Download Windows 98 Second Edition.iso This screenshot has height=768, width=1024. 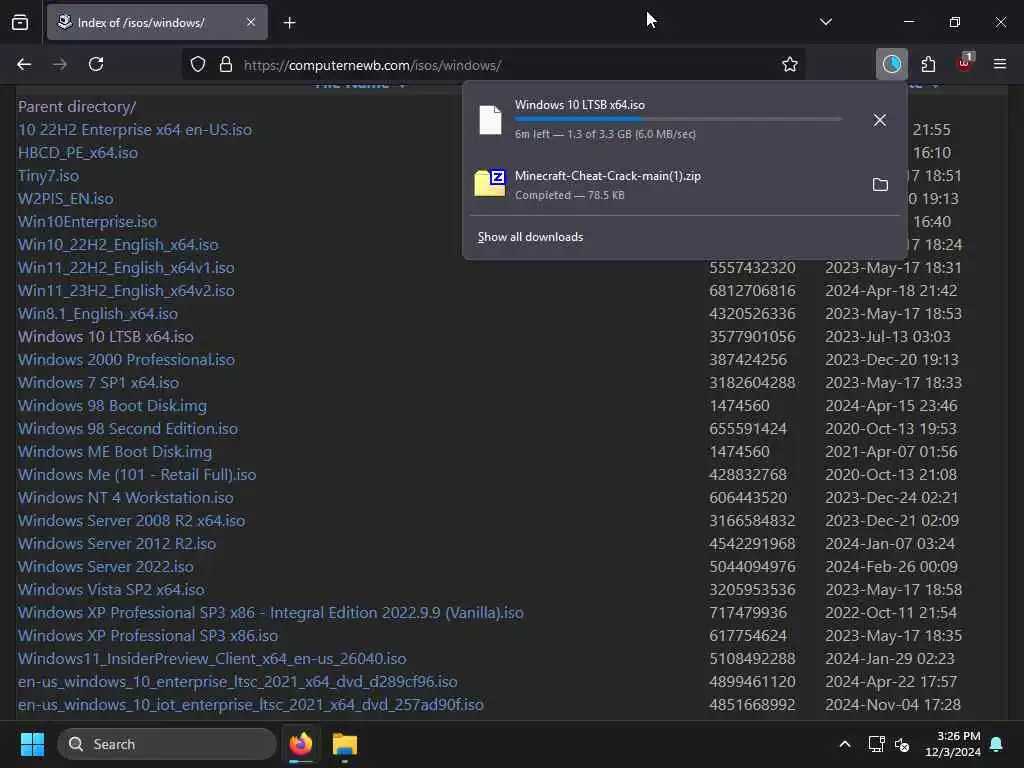click(x=128, y=428)
